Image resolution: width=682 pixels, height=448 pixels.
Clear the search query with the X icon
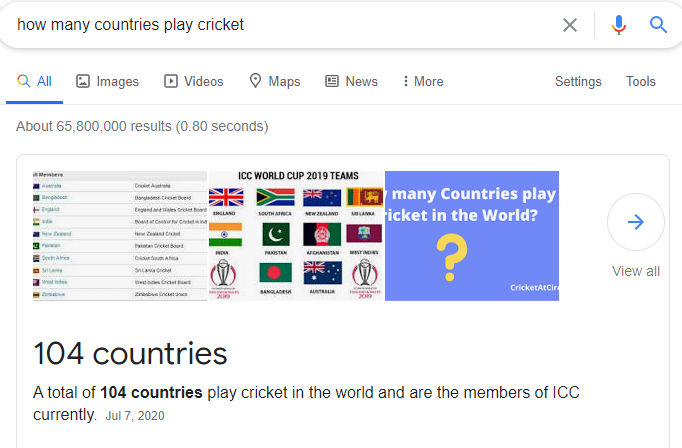[x=570, y=25]
